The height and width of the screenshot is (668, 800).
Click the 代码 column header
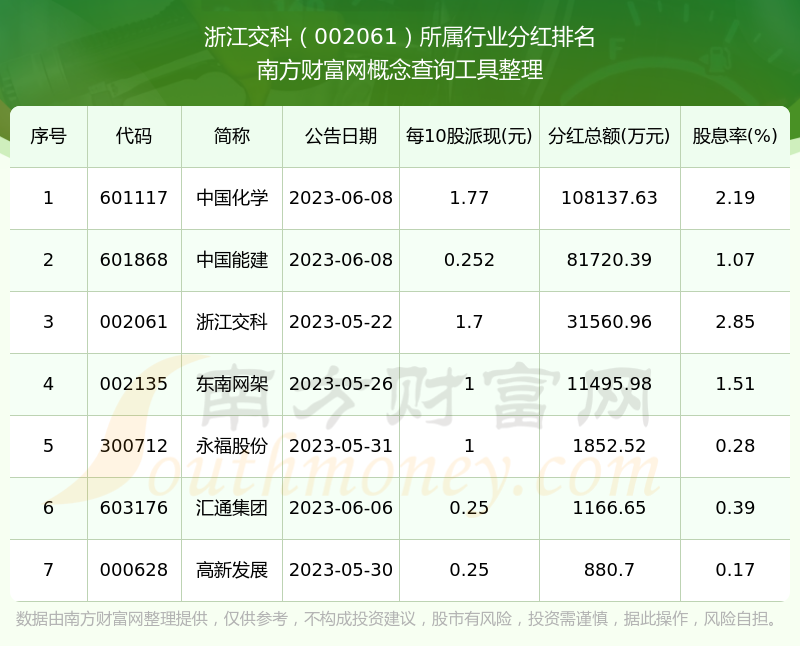click(134, 136)
